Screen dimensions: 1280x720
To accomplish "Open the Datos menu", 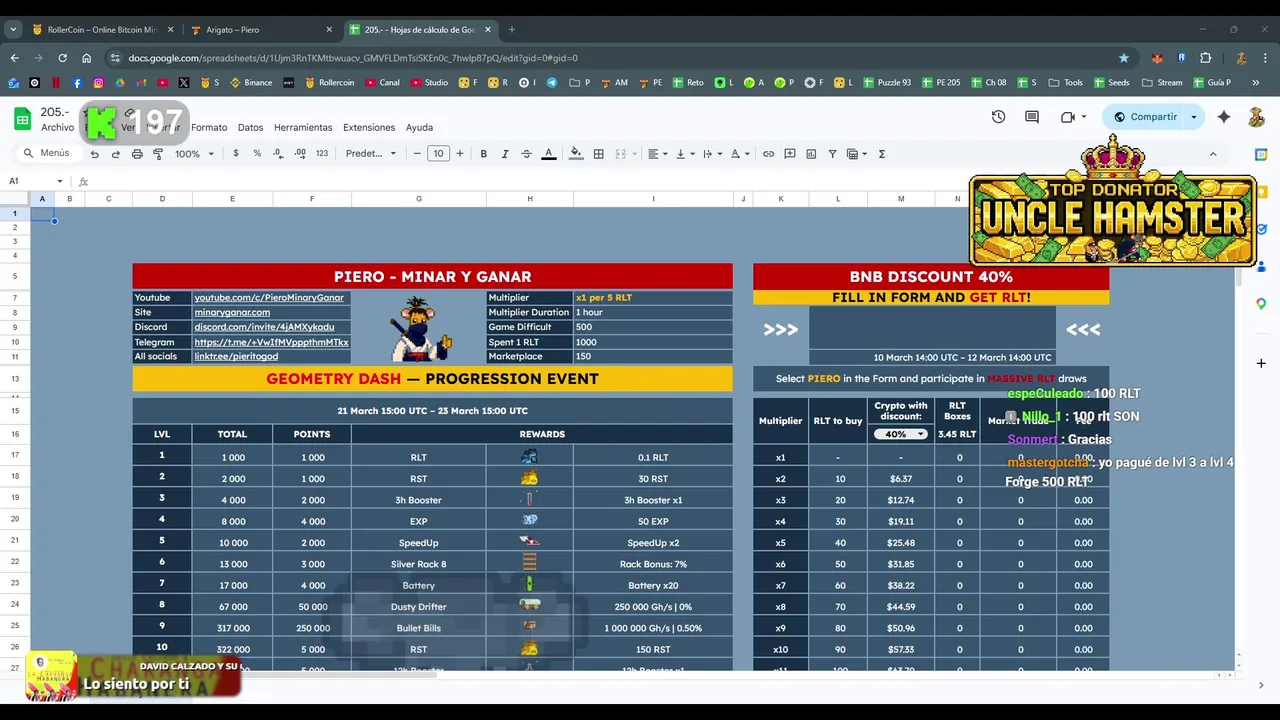I will (x=250, y=128).
